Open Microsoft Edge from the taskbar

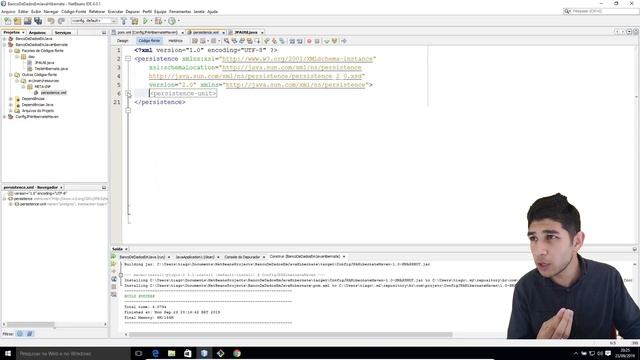(x=155, y=353)
